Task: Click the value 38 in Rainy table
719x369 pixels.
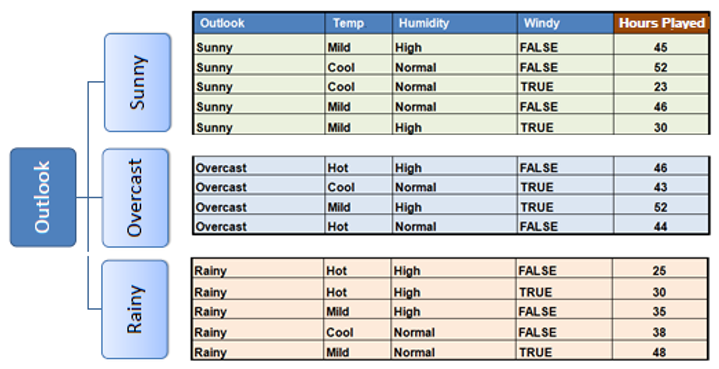Action: pyautogui.click(x=659, y=332)
